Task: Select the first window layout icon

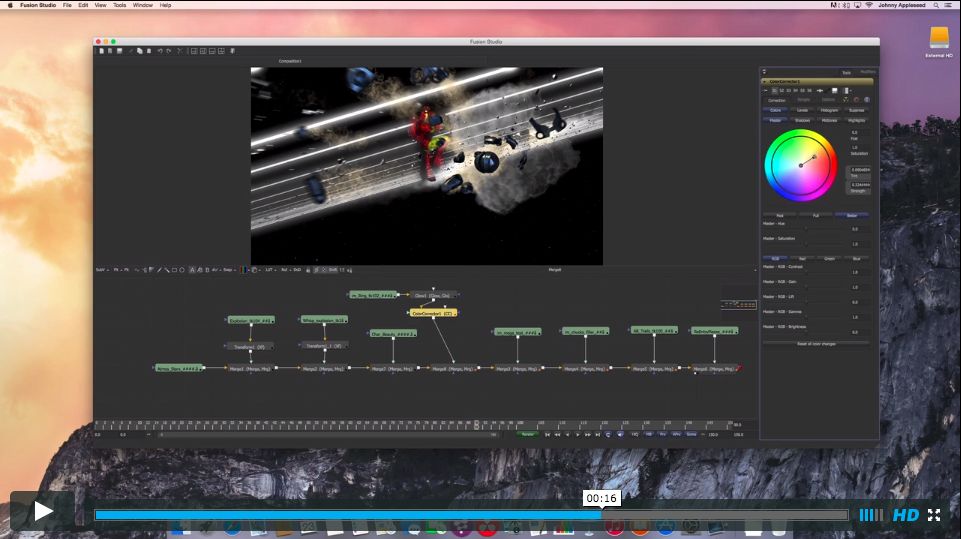Action: click(194, 51)
